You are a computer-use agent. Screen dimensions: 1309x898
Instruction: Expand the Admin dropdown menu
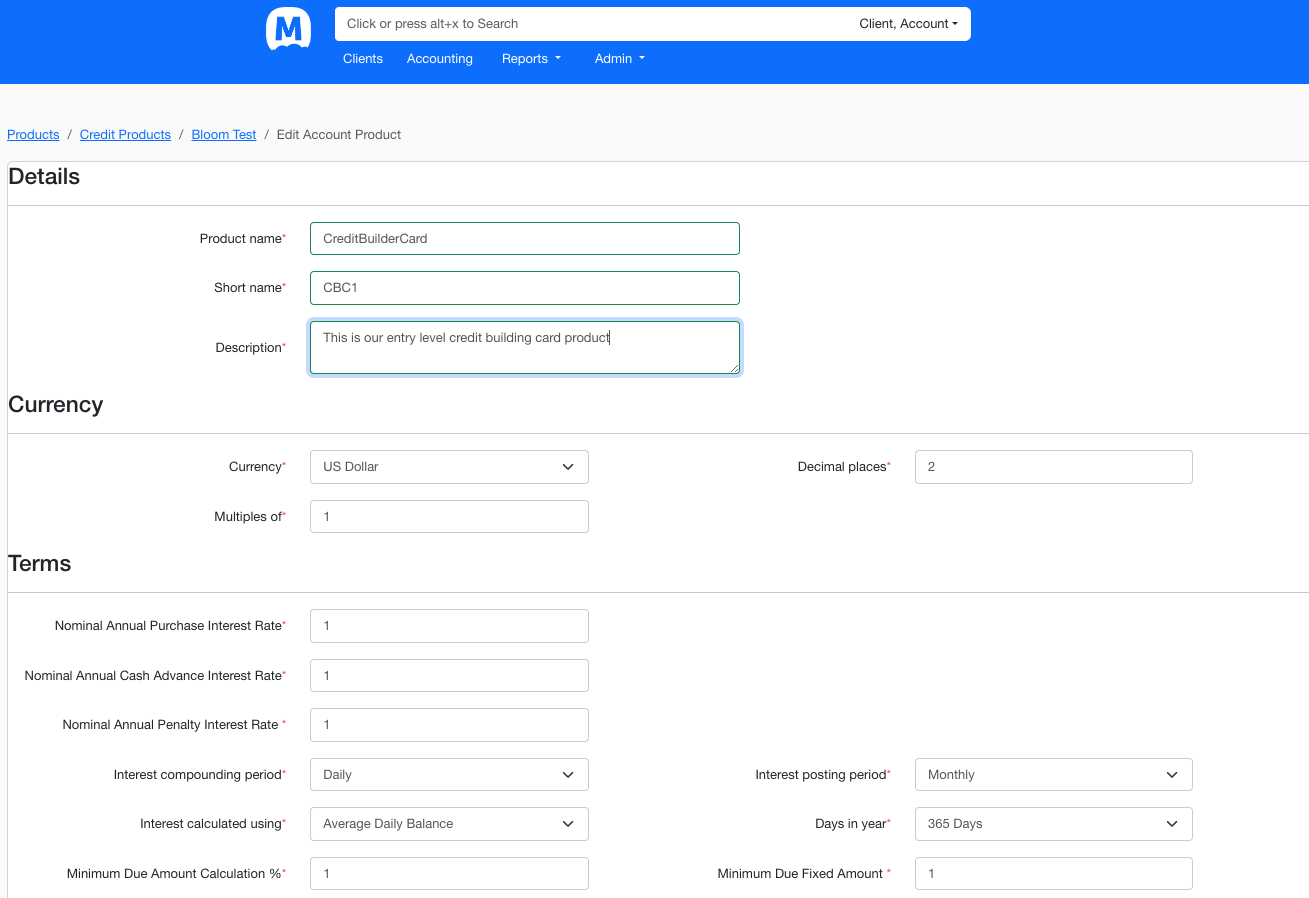coord(619,59)
